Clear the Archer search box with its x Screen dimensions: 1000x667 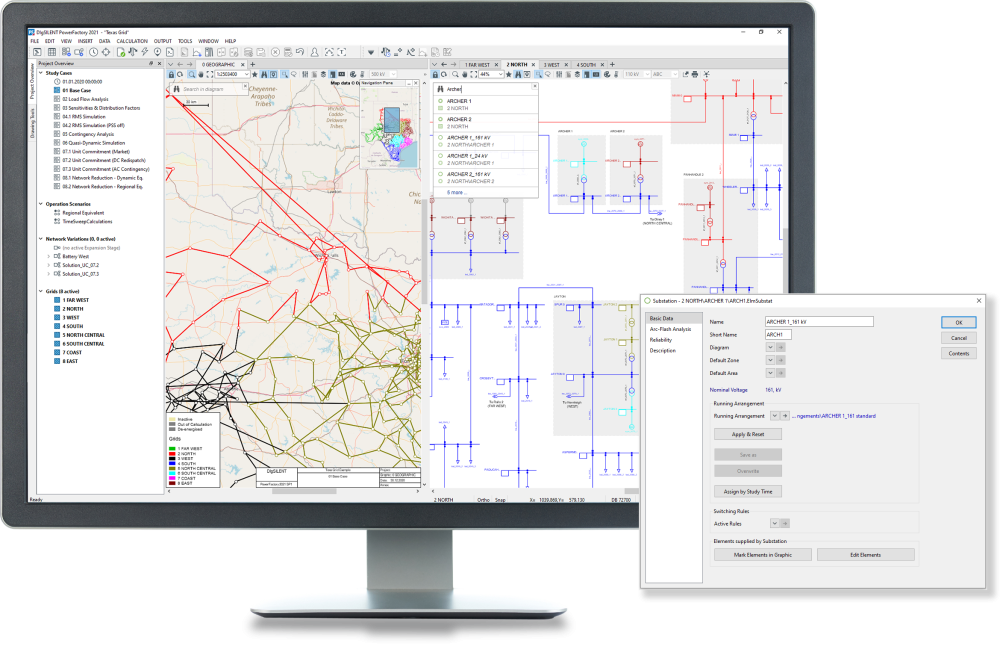pyautogui.click(x=534, y=86)
